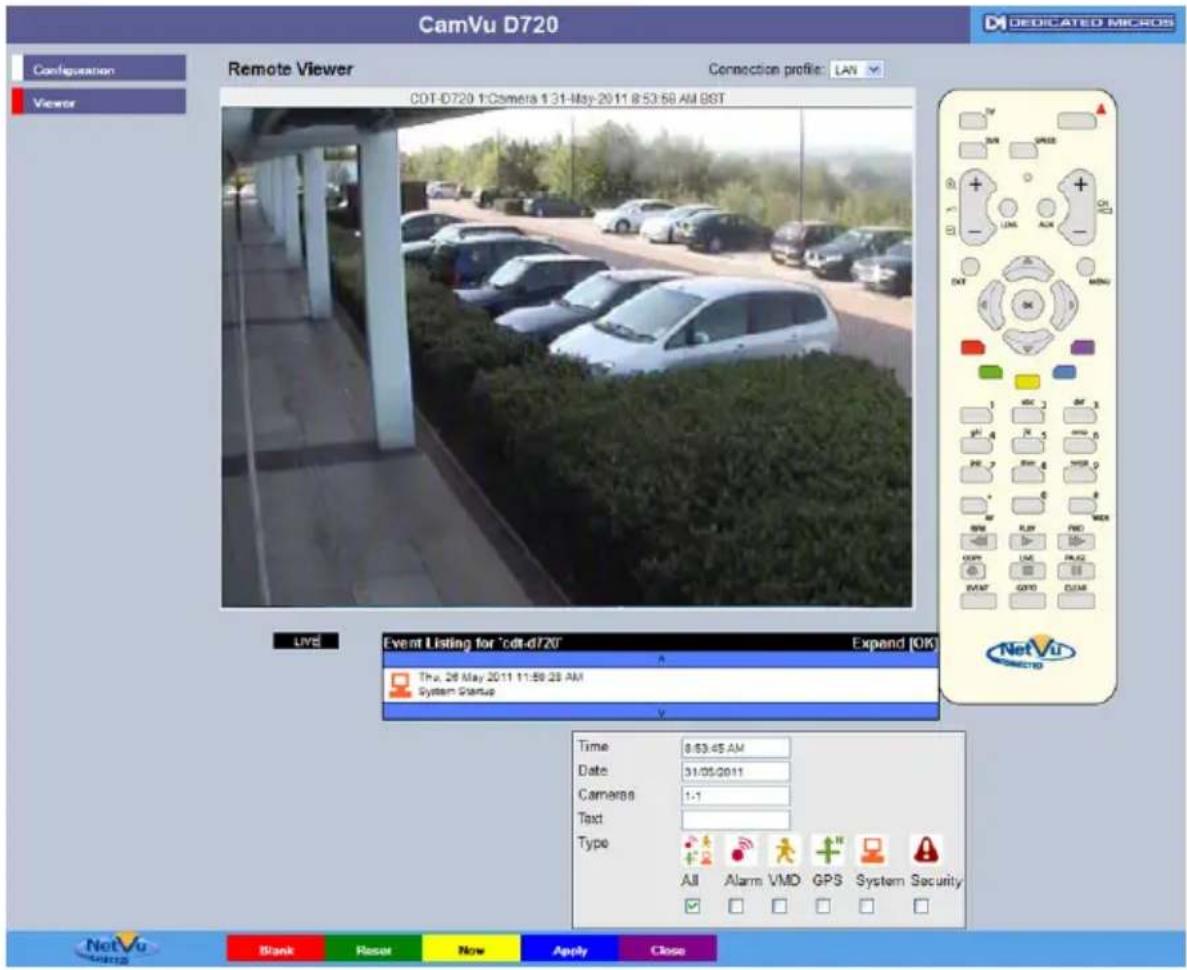
Task: Click the Alarm event type icon
Action: (x=742, y=850)
